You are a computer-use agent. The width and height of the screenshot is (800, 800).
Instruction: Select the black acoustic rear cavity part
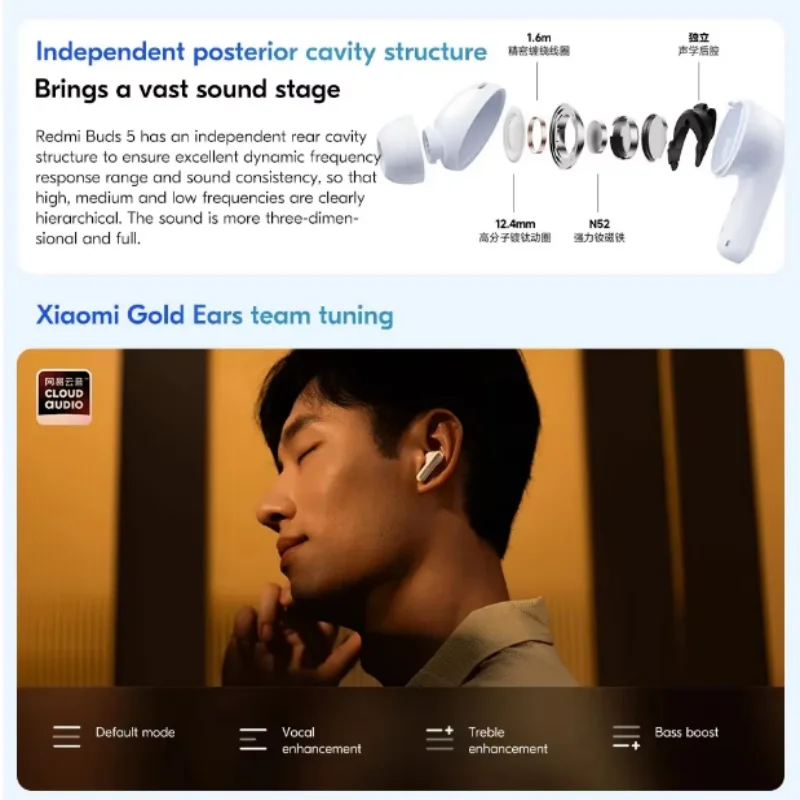click(691, 135)
